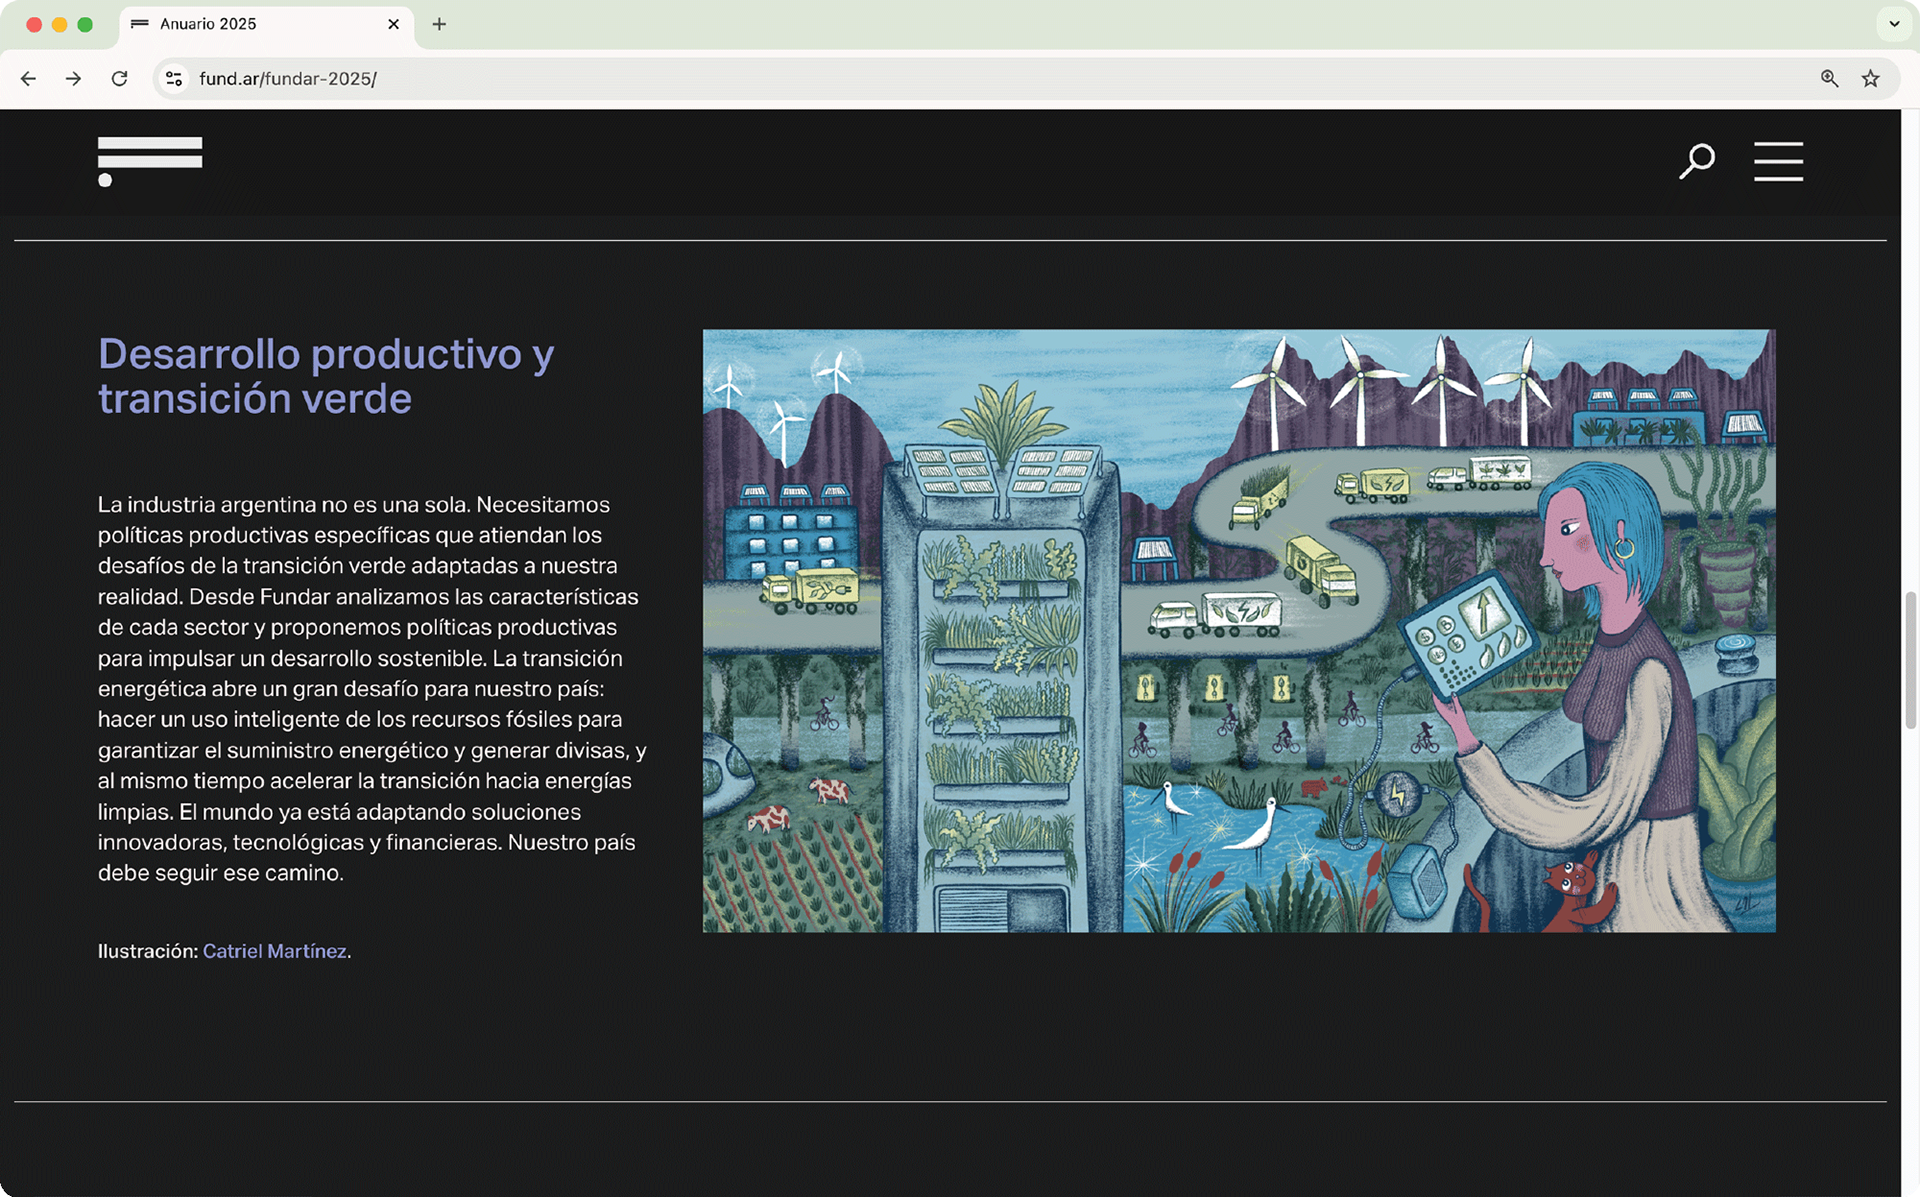Reload the page
1920x1197 pixels.
(119, 78)
